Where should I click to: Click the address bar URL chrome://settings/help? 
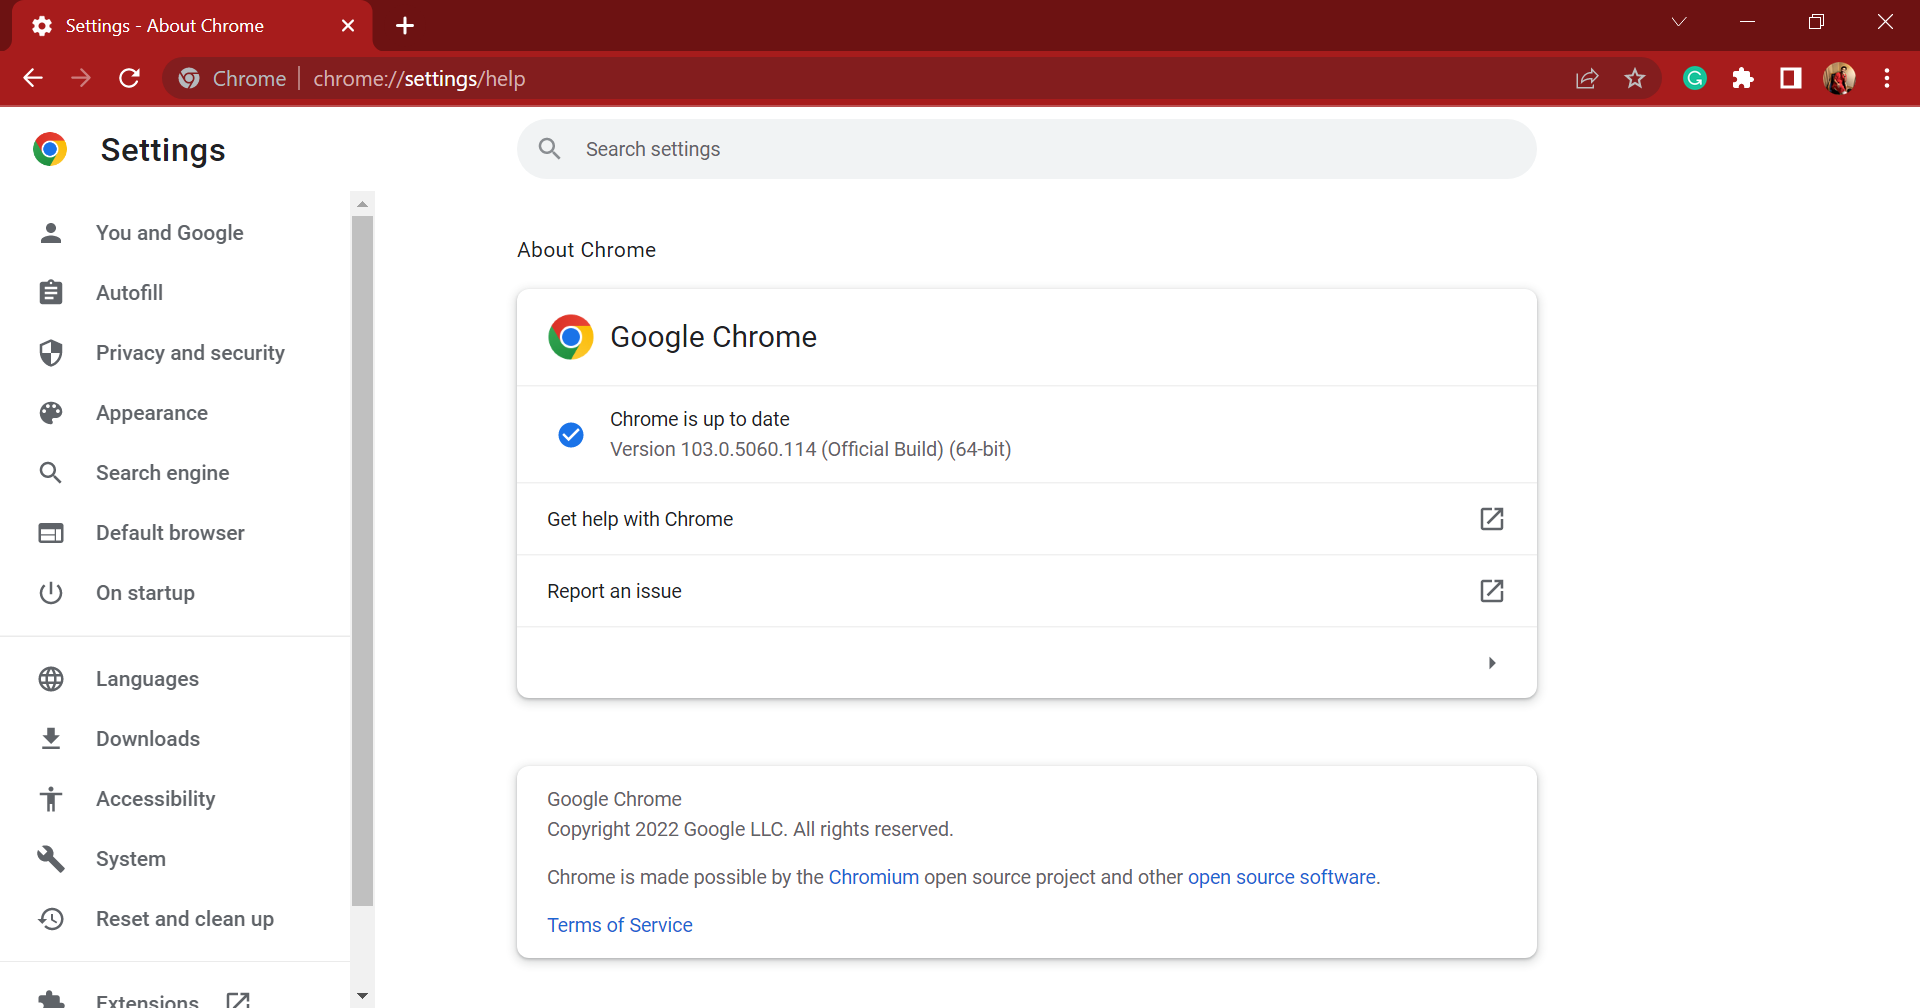(419, 79)
